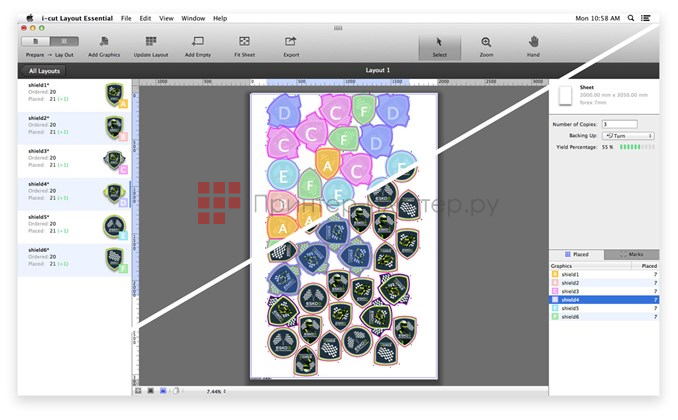Open the File menu
678x420 pixels.
(x=126, y=18)
